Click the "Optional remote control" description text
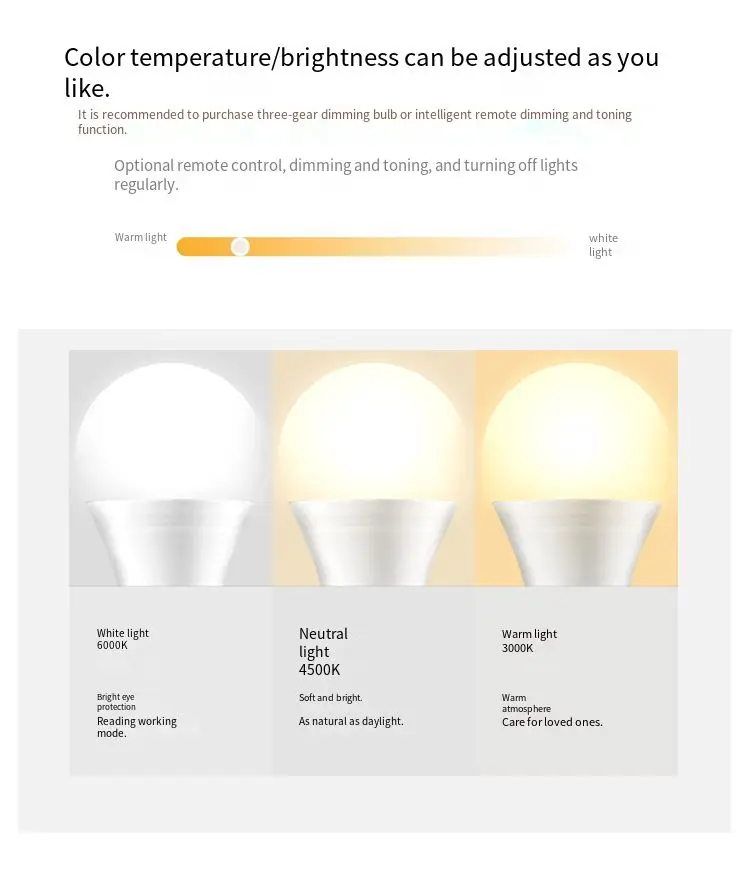The image size is (750, 883). (x=345, y=174)
